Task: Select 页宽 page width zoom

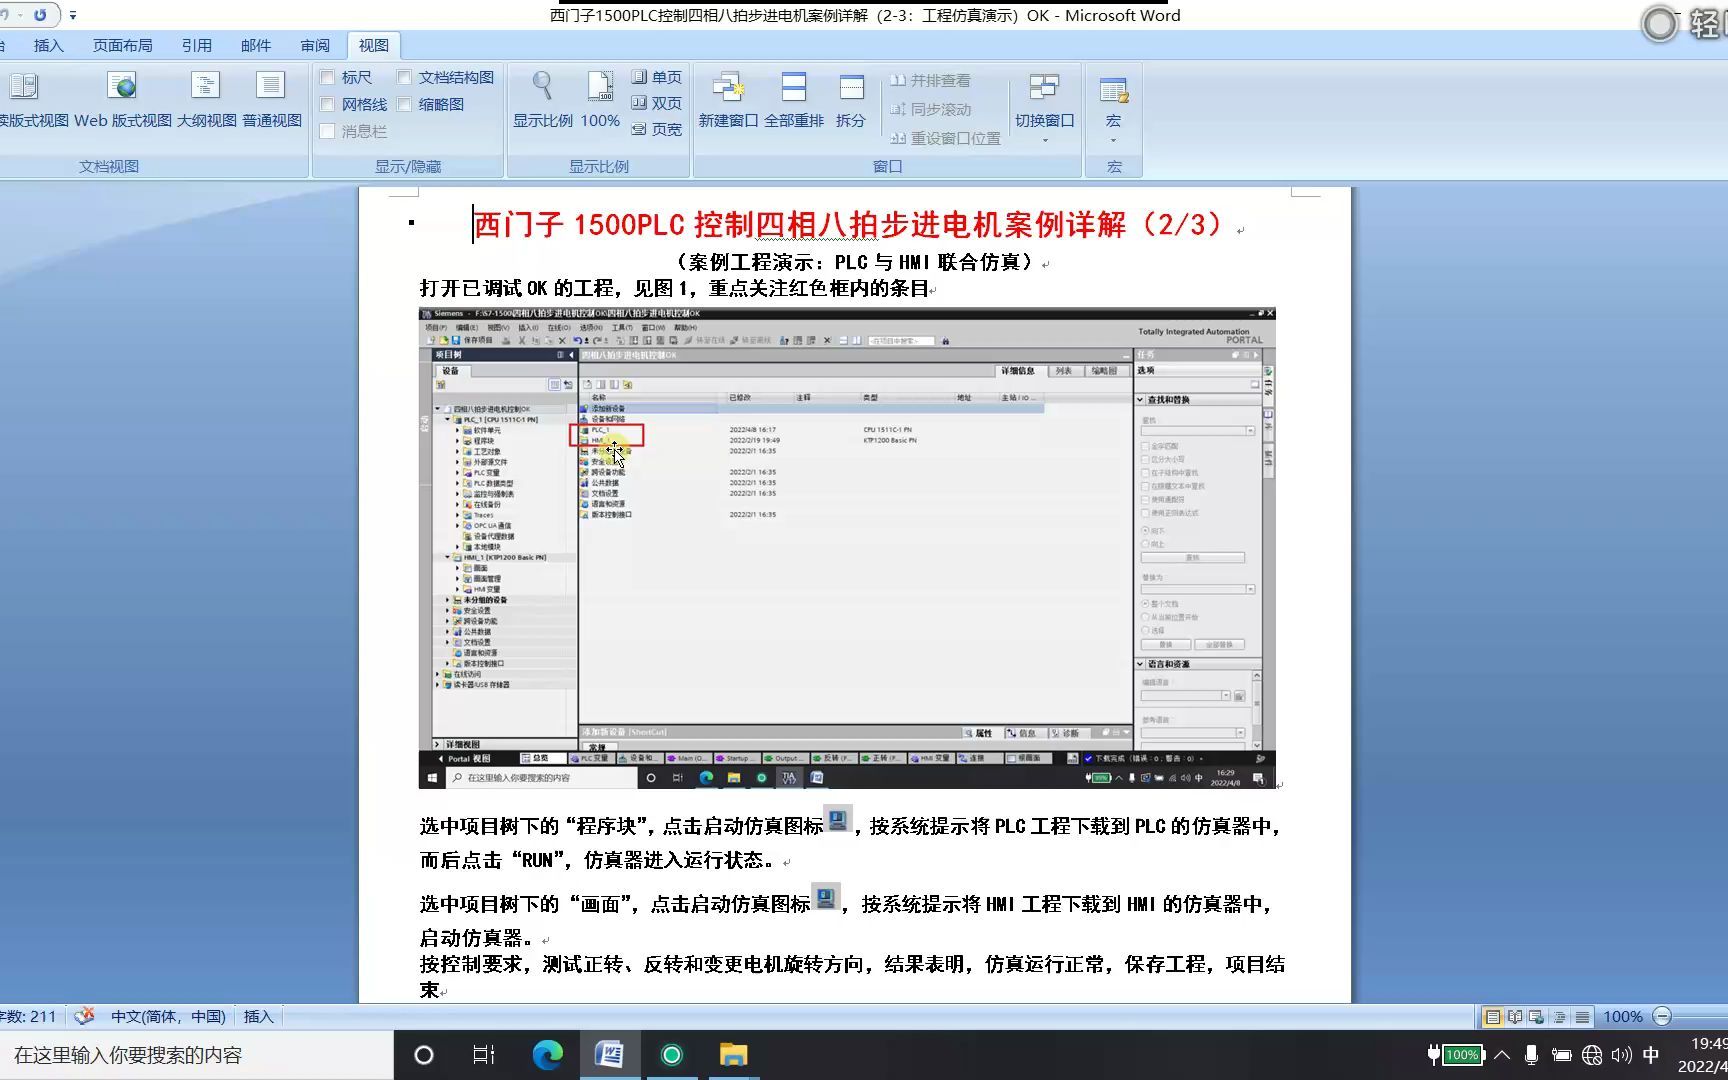Action: click(656, 129)
